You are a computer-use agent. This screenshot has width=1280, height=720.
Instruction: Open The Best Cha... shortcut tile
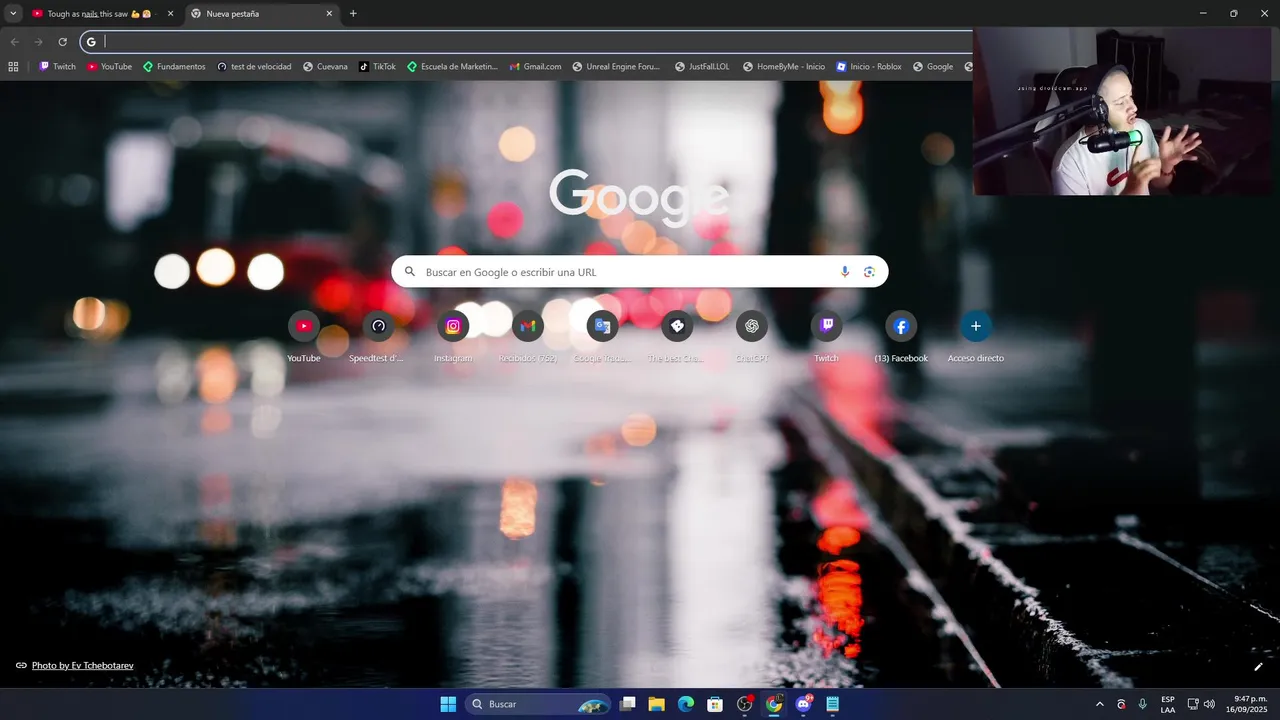677,337
